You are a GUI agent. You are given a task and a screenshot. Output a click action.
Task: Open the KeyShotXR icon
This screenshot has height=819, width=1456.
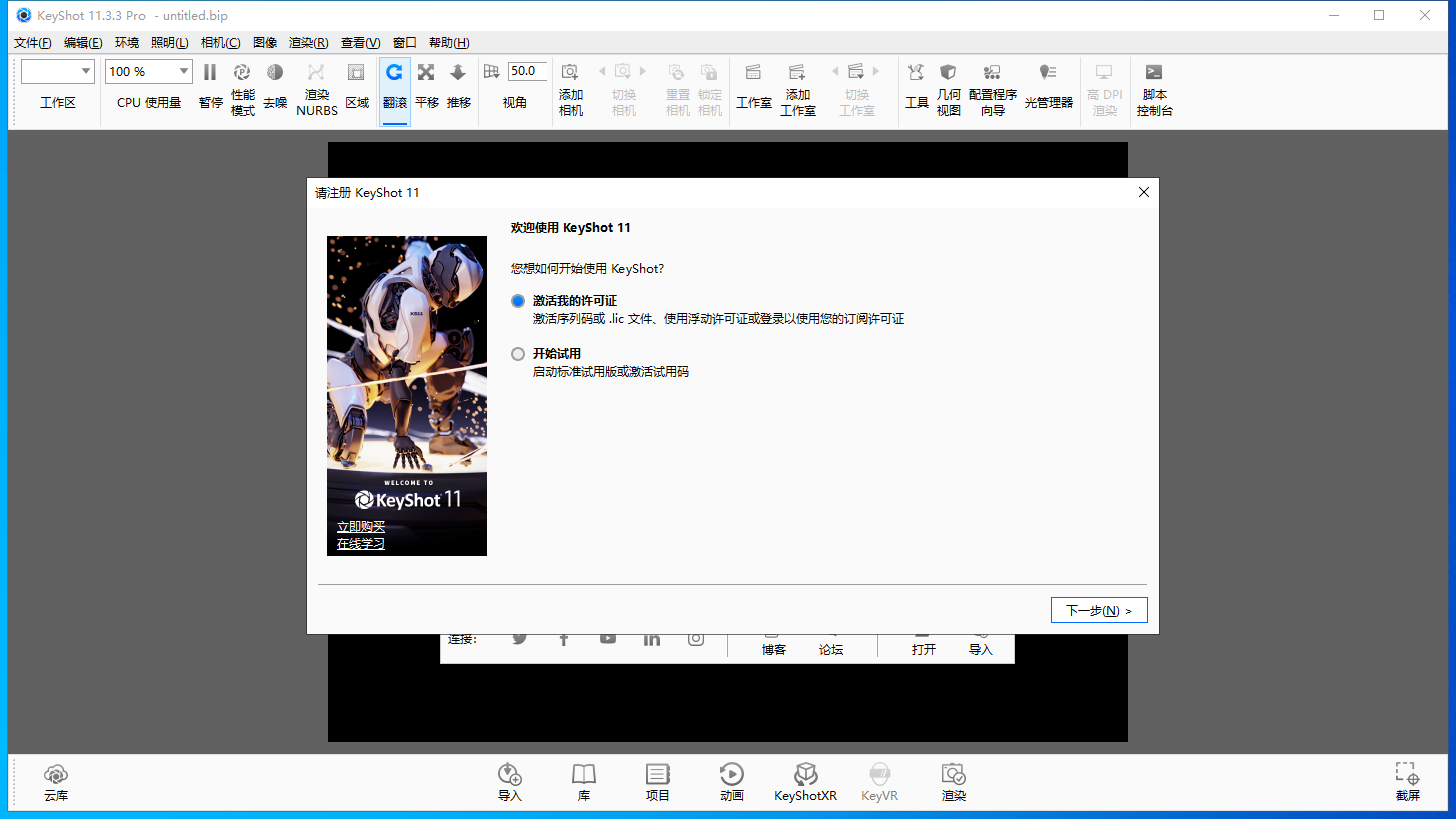pos(806,774)
